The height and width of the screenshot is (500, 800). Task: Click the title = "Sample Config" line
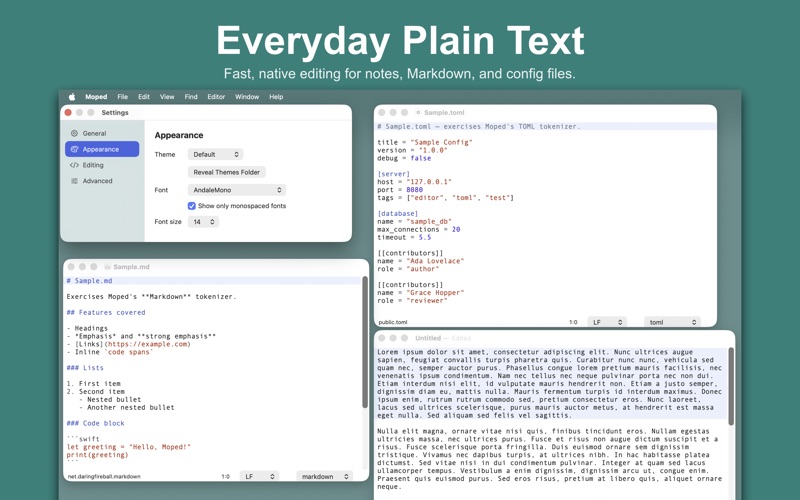[424, 142]
